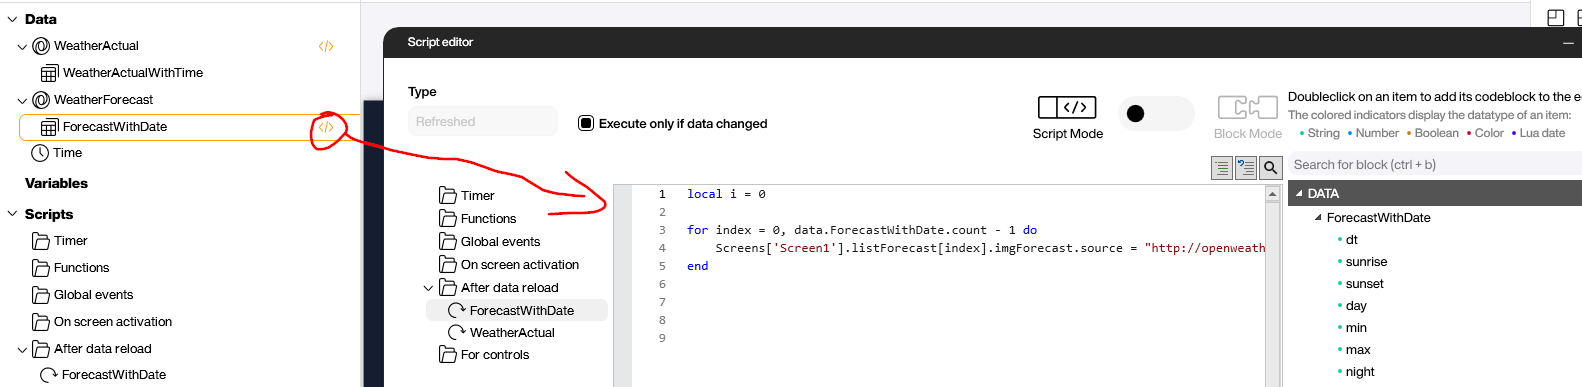Click the WeatherActual data source icon
This screenshot has height=387, width=1582.
tap(41, 46)
